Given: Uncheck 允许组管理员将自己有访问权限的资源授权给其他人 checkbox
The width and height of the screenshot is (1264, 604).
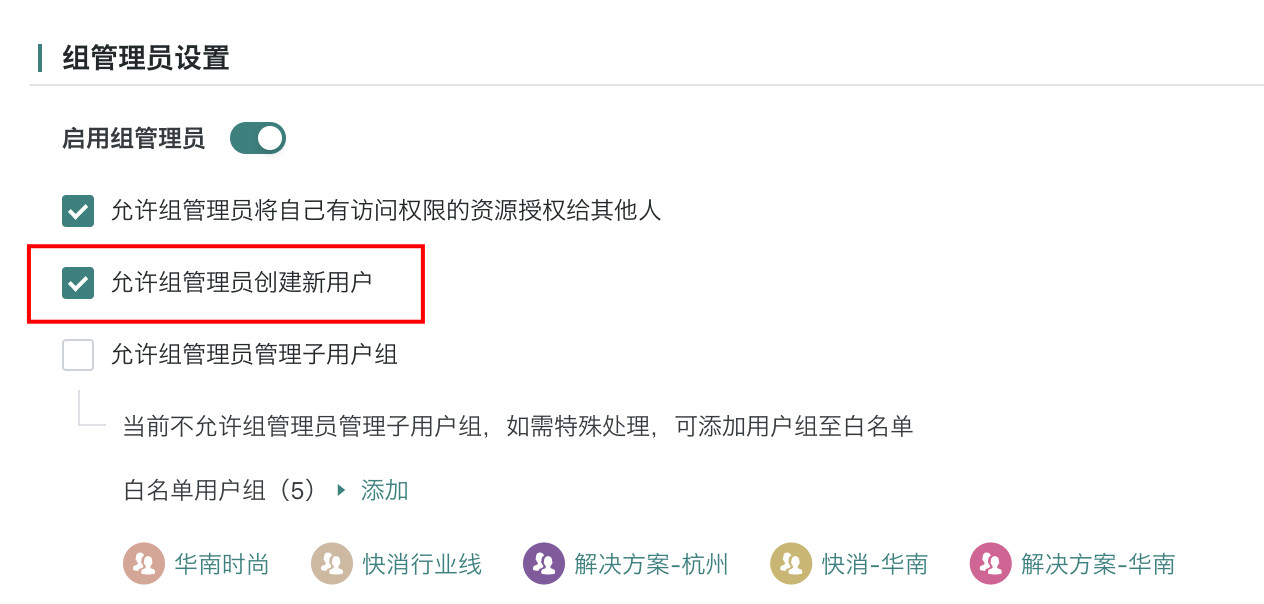Looking at the screenshot, I should 78,211.
